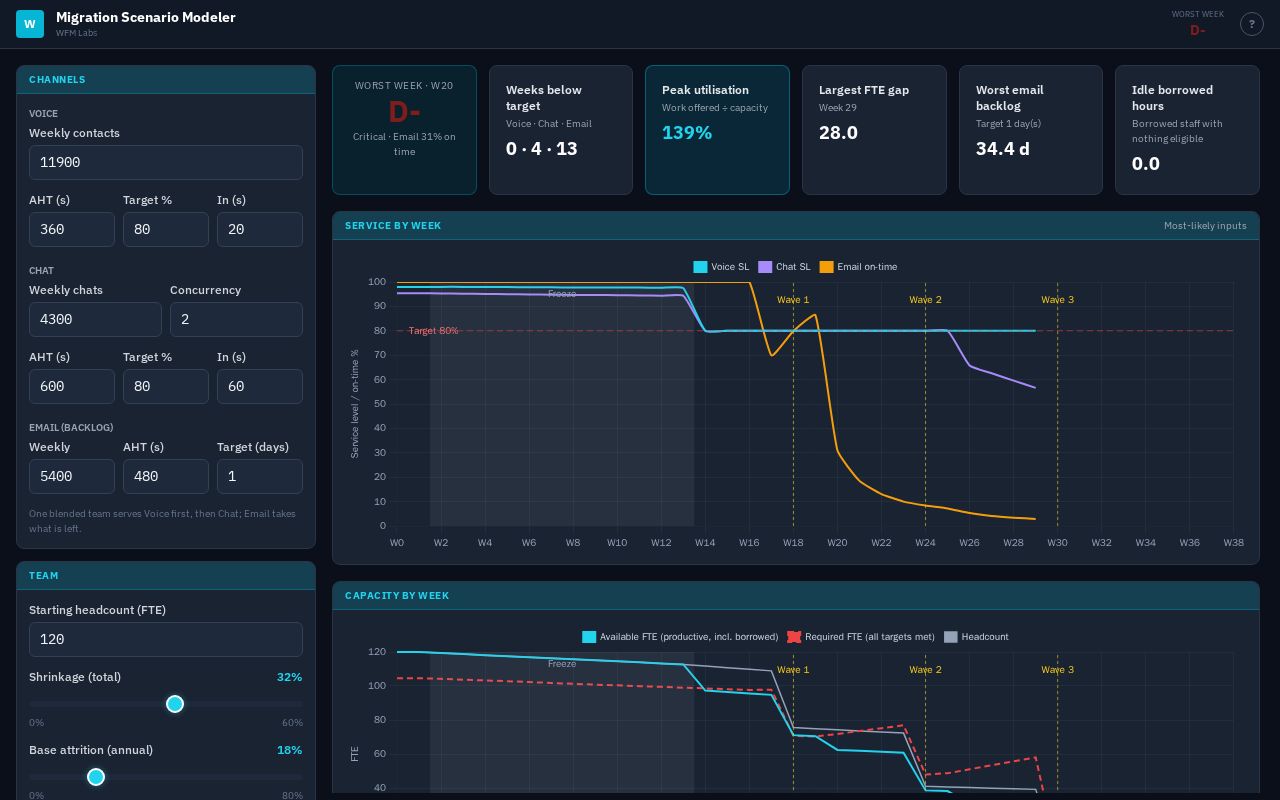Image resolution: width=1280 pixels, height=800 pixels.
Task: Click the Wave 1 marker in service chart
Action: pos(793,300)
